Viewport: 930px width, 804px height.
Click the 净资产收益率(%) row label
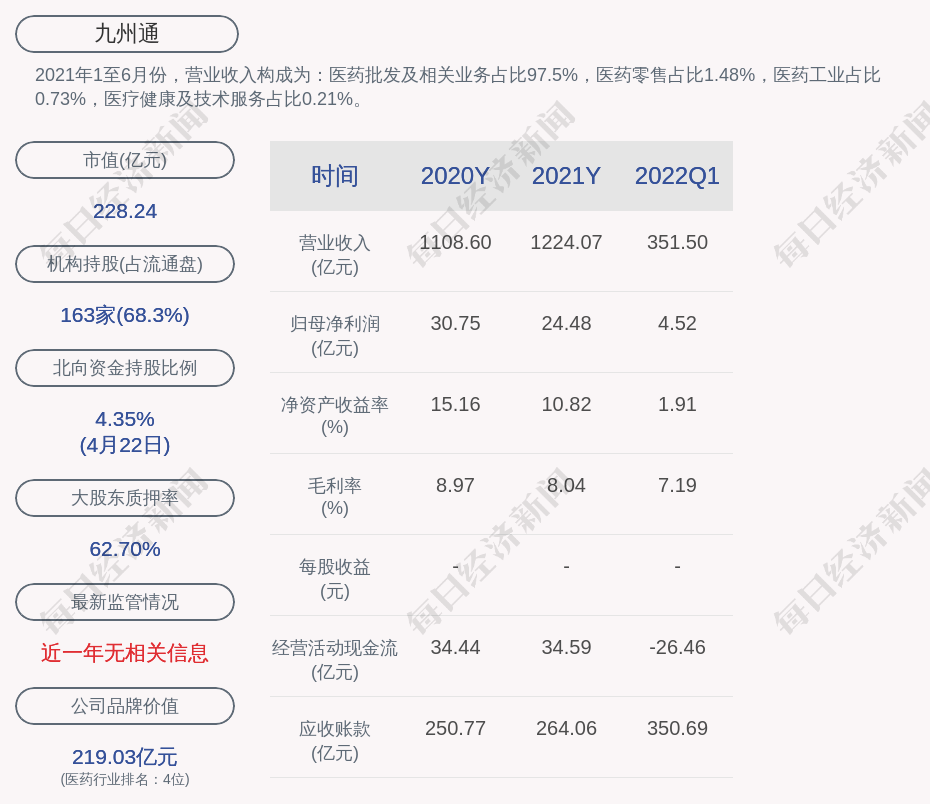click(x=335, y=416)
